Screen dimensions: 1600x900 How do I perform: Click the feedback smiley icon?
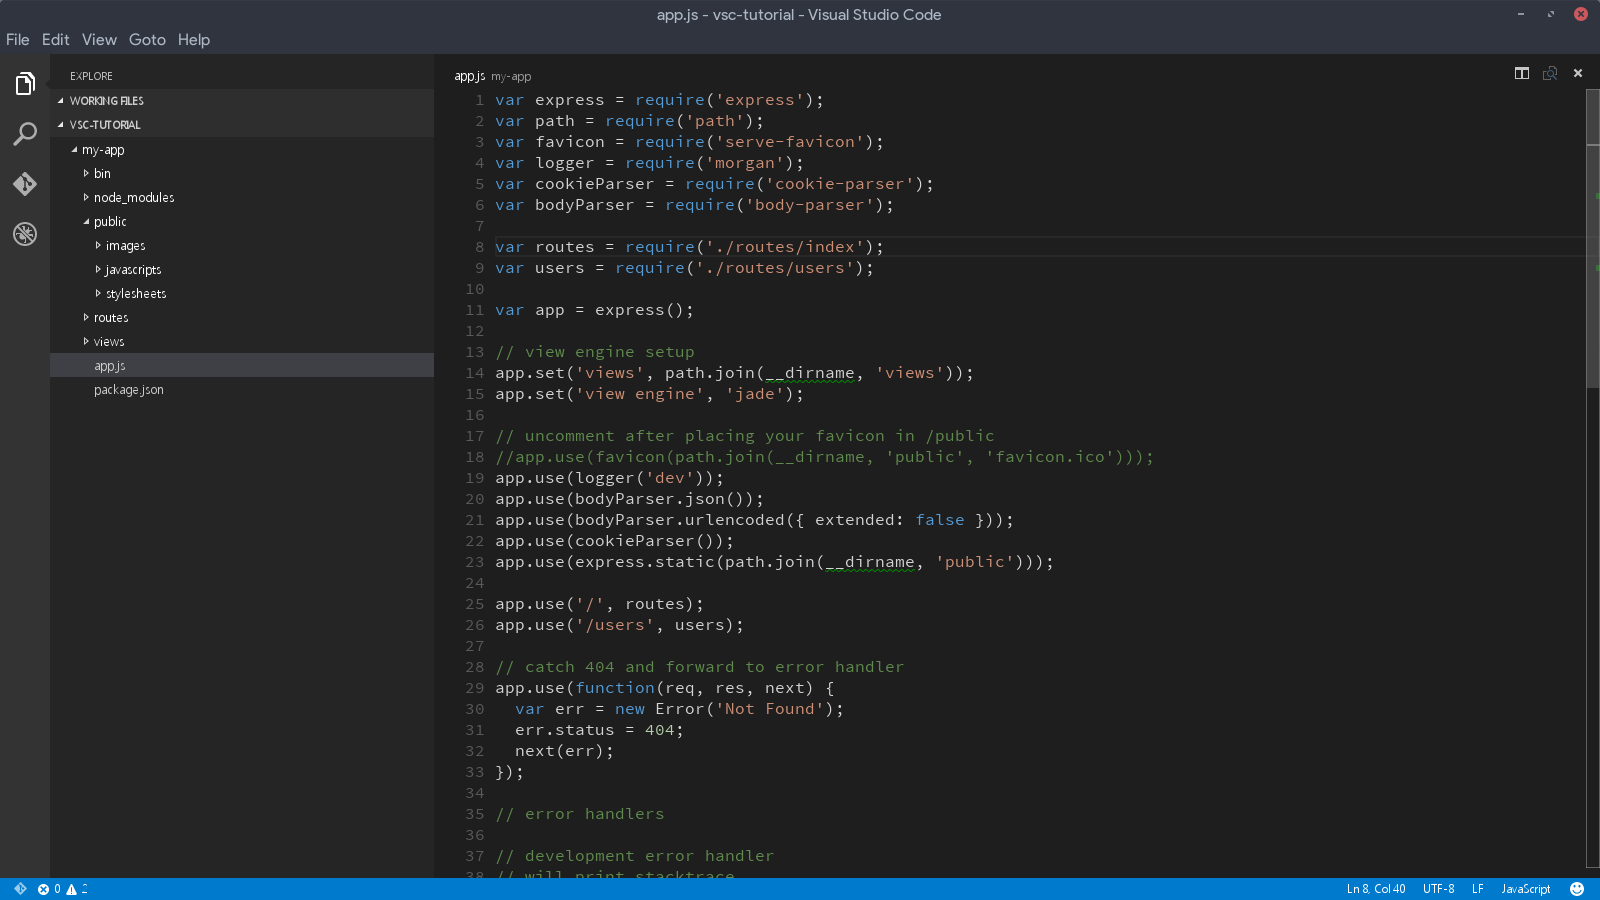(1577, 889)
